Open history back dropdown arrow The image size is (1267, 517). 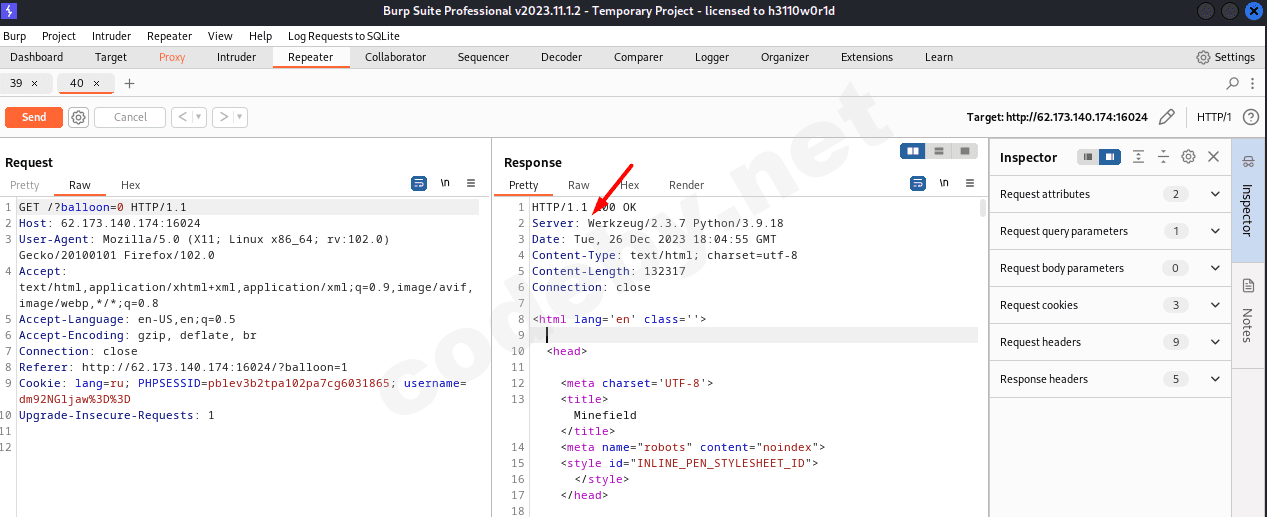[199, 117]
